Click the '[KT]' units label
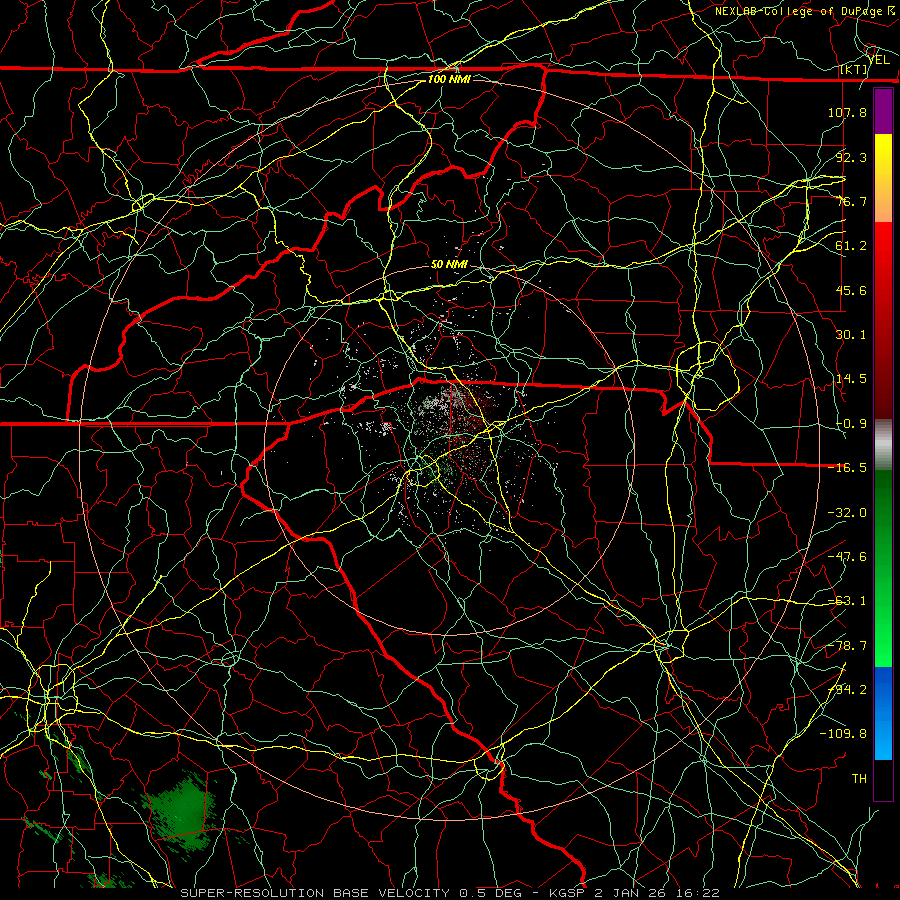The width and height of the screenshot is (900, 900). tap(854, 70)
